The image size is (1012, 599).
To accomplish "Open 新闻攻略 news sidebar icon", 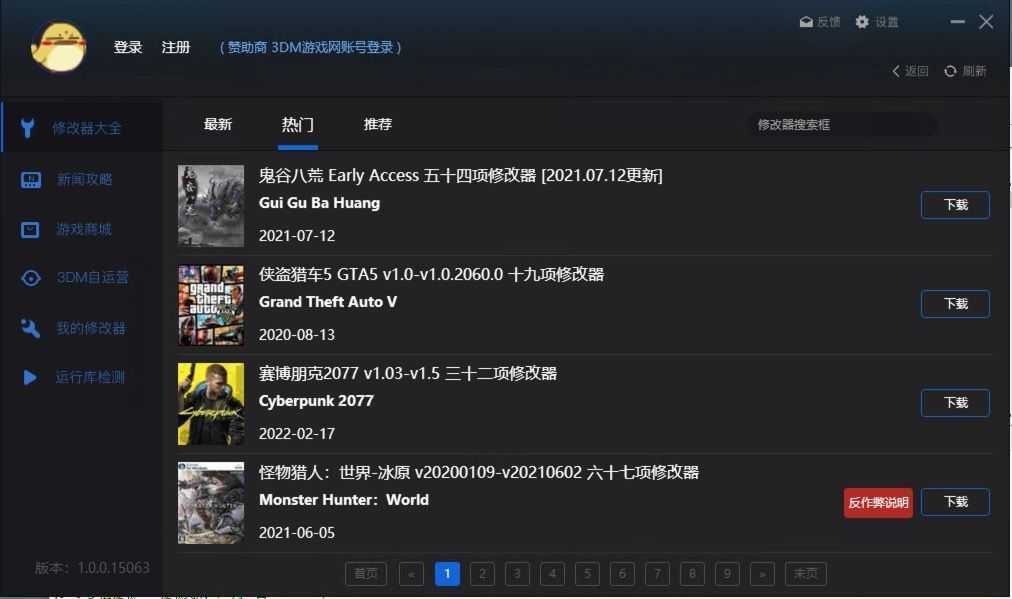I will pyautogui.click(x=30, y=180).
